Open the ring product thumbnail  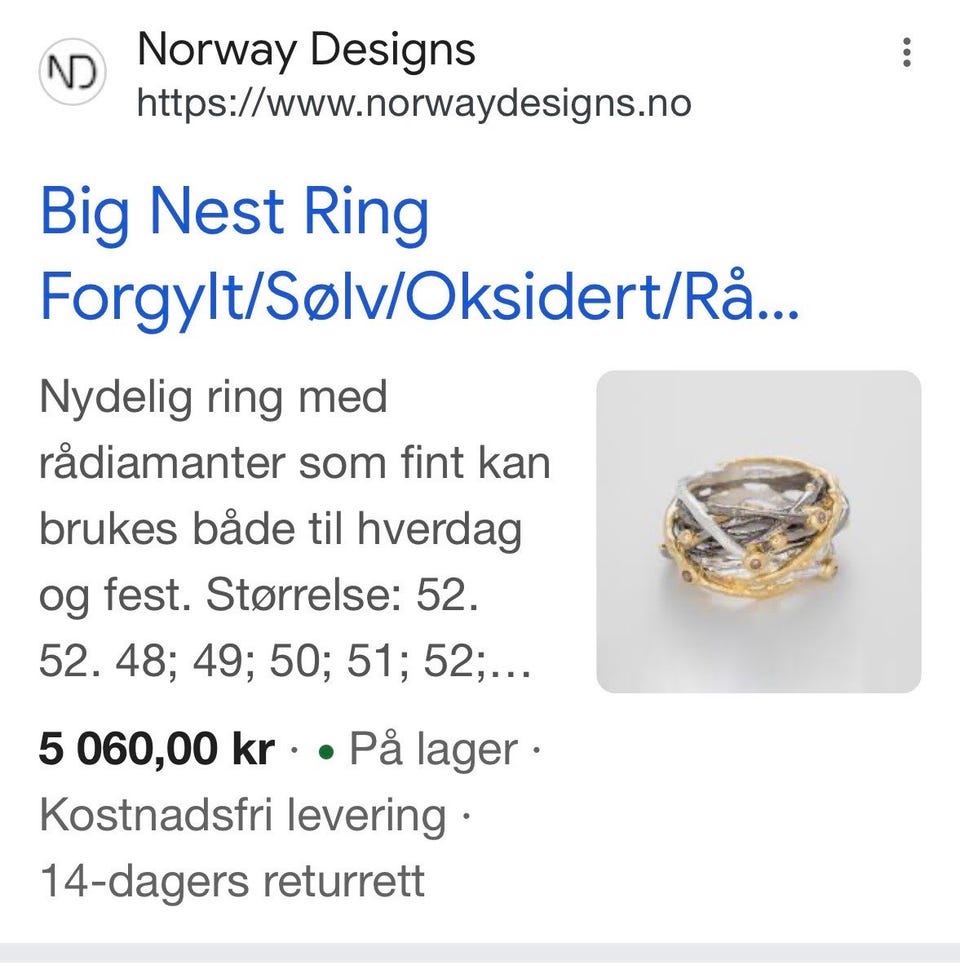[758, 531]
